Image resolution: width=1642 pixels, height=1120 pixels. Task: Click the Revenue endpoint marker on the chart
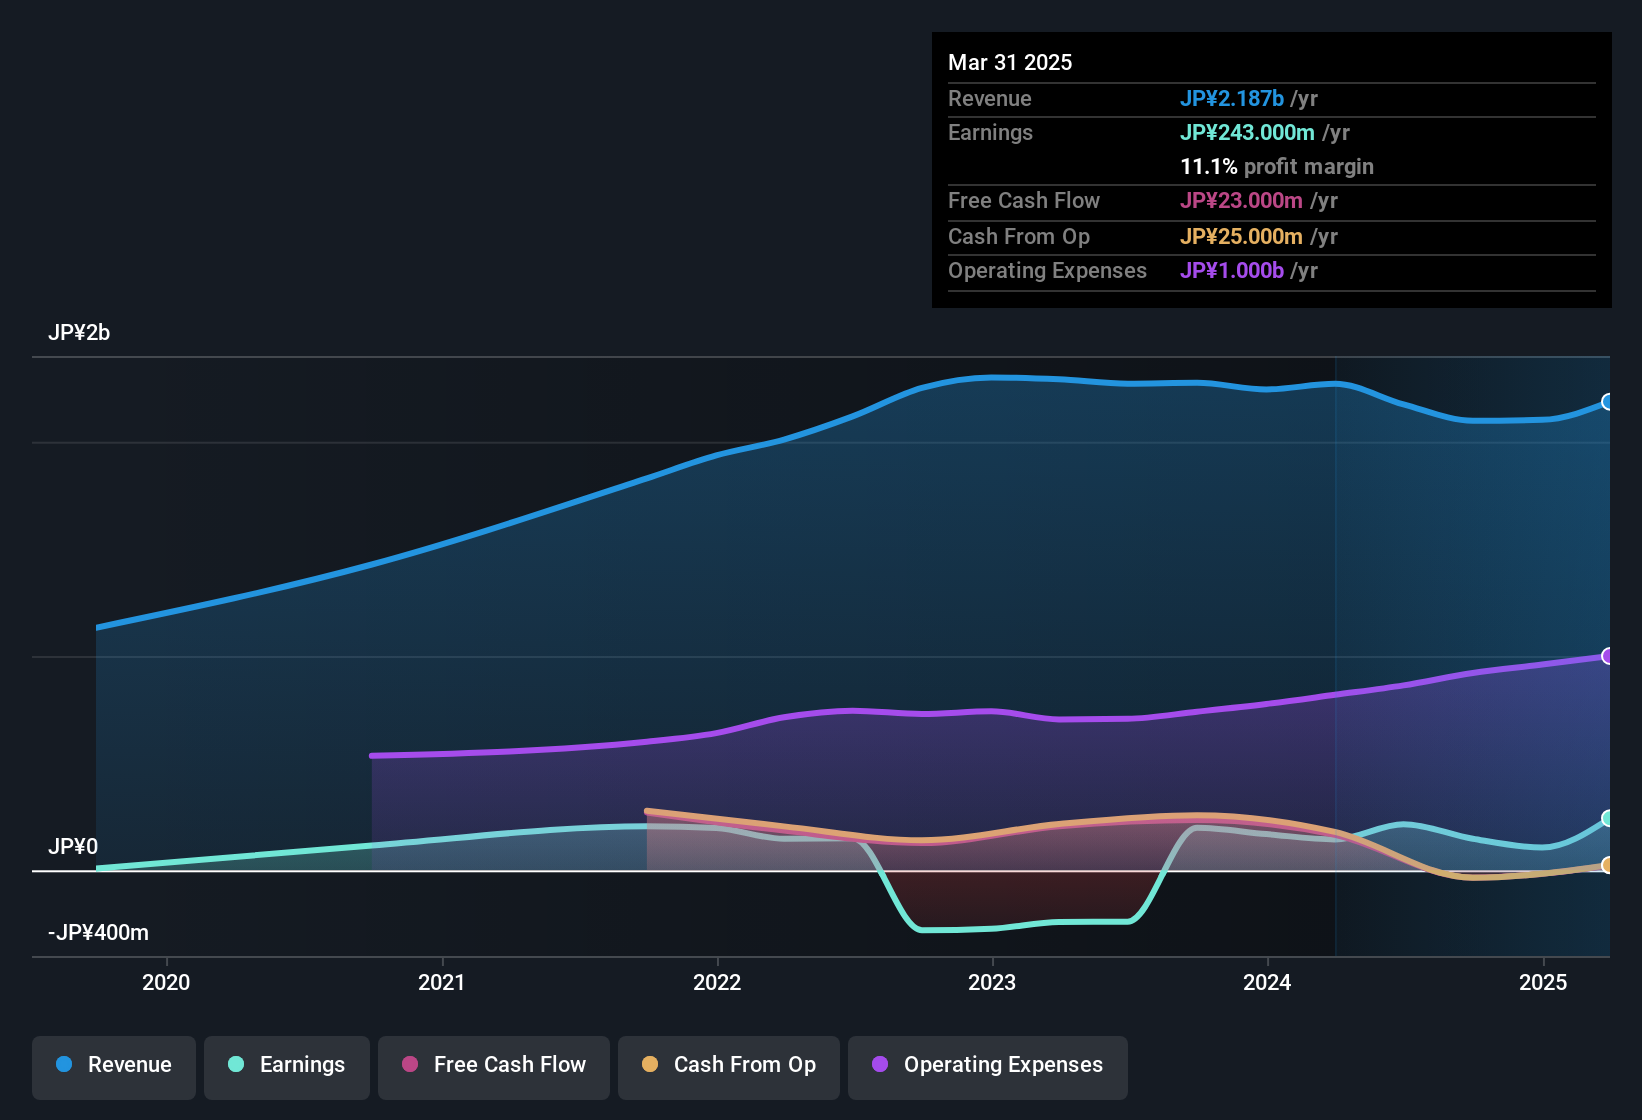click(1608, 402)
